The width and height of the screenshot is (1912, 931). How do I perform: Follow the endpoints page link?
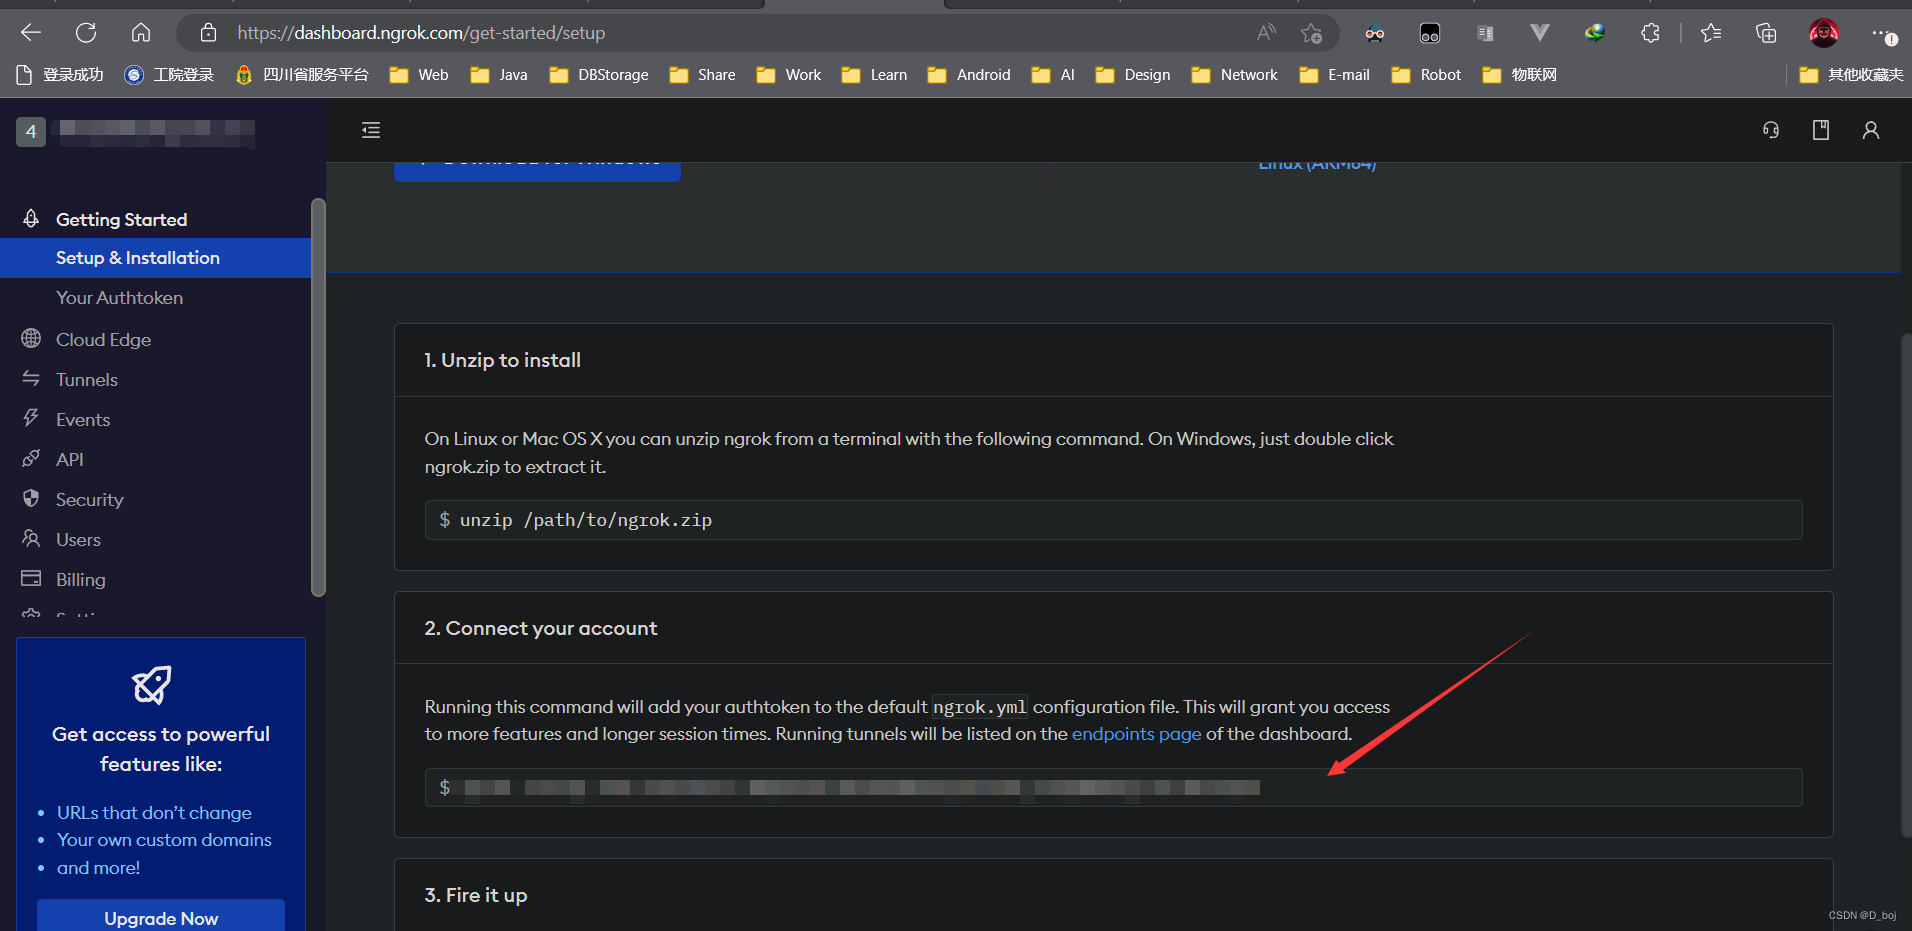click(1136, 734)
